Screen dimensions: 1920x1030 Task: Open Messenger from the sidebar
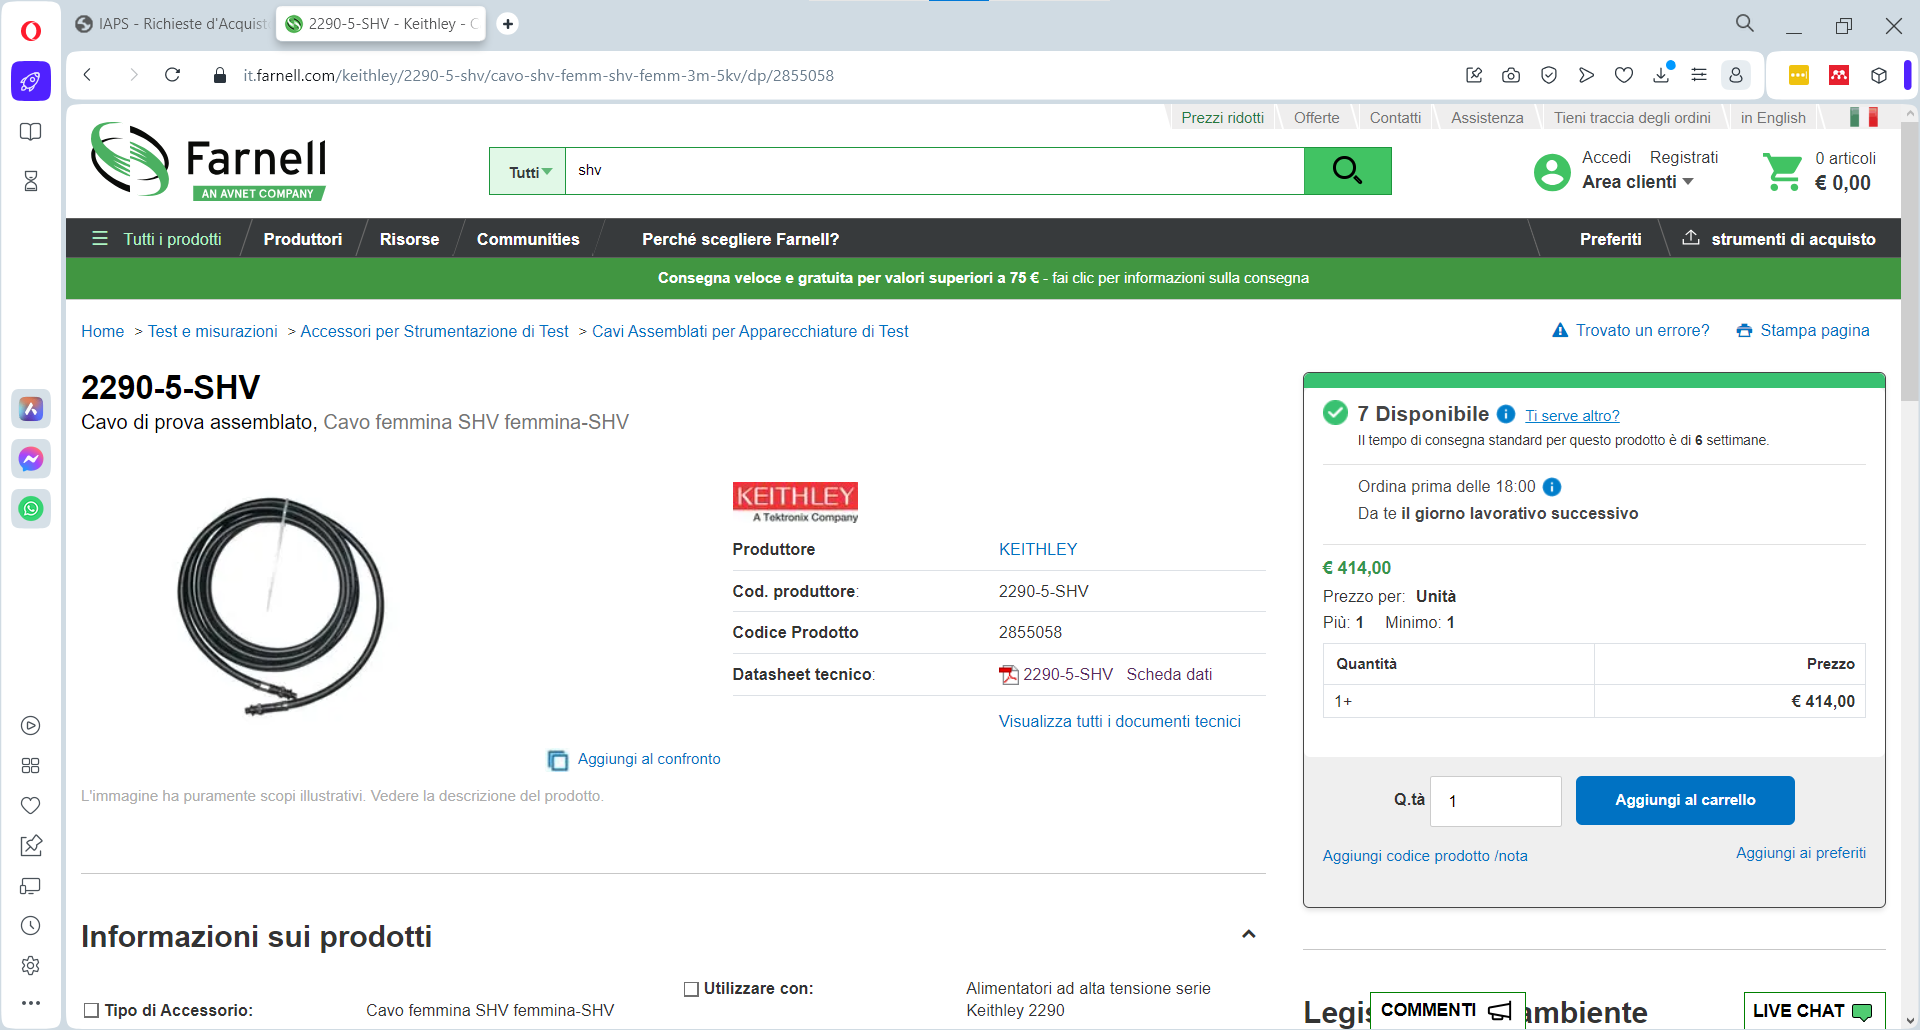click(31, 459)
